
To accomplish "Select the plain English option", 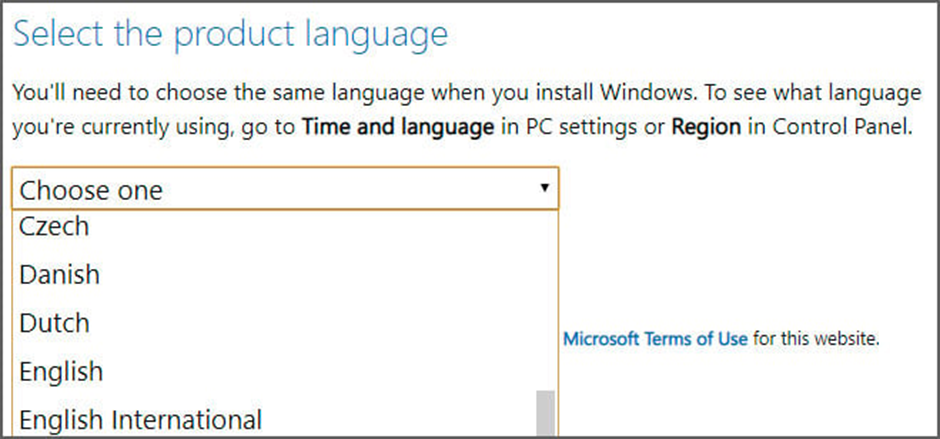I will point(61,371).
